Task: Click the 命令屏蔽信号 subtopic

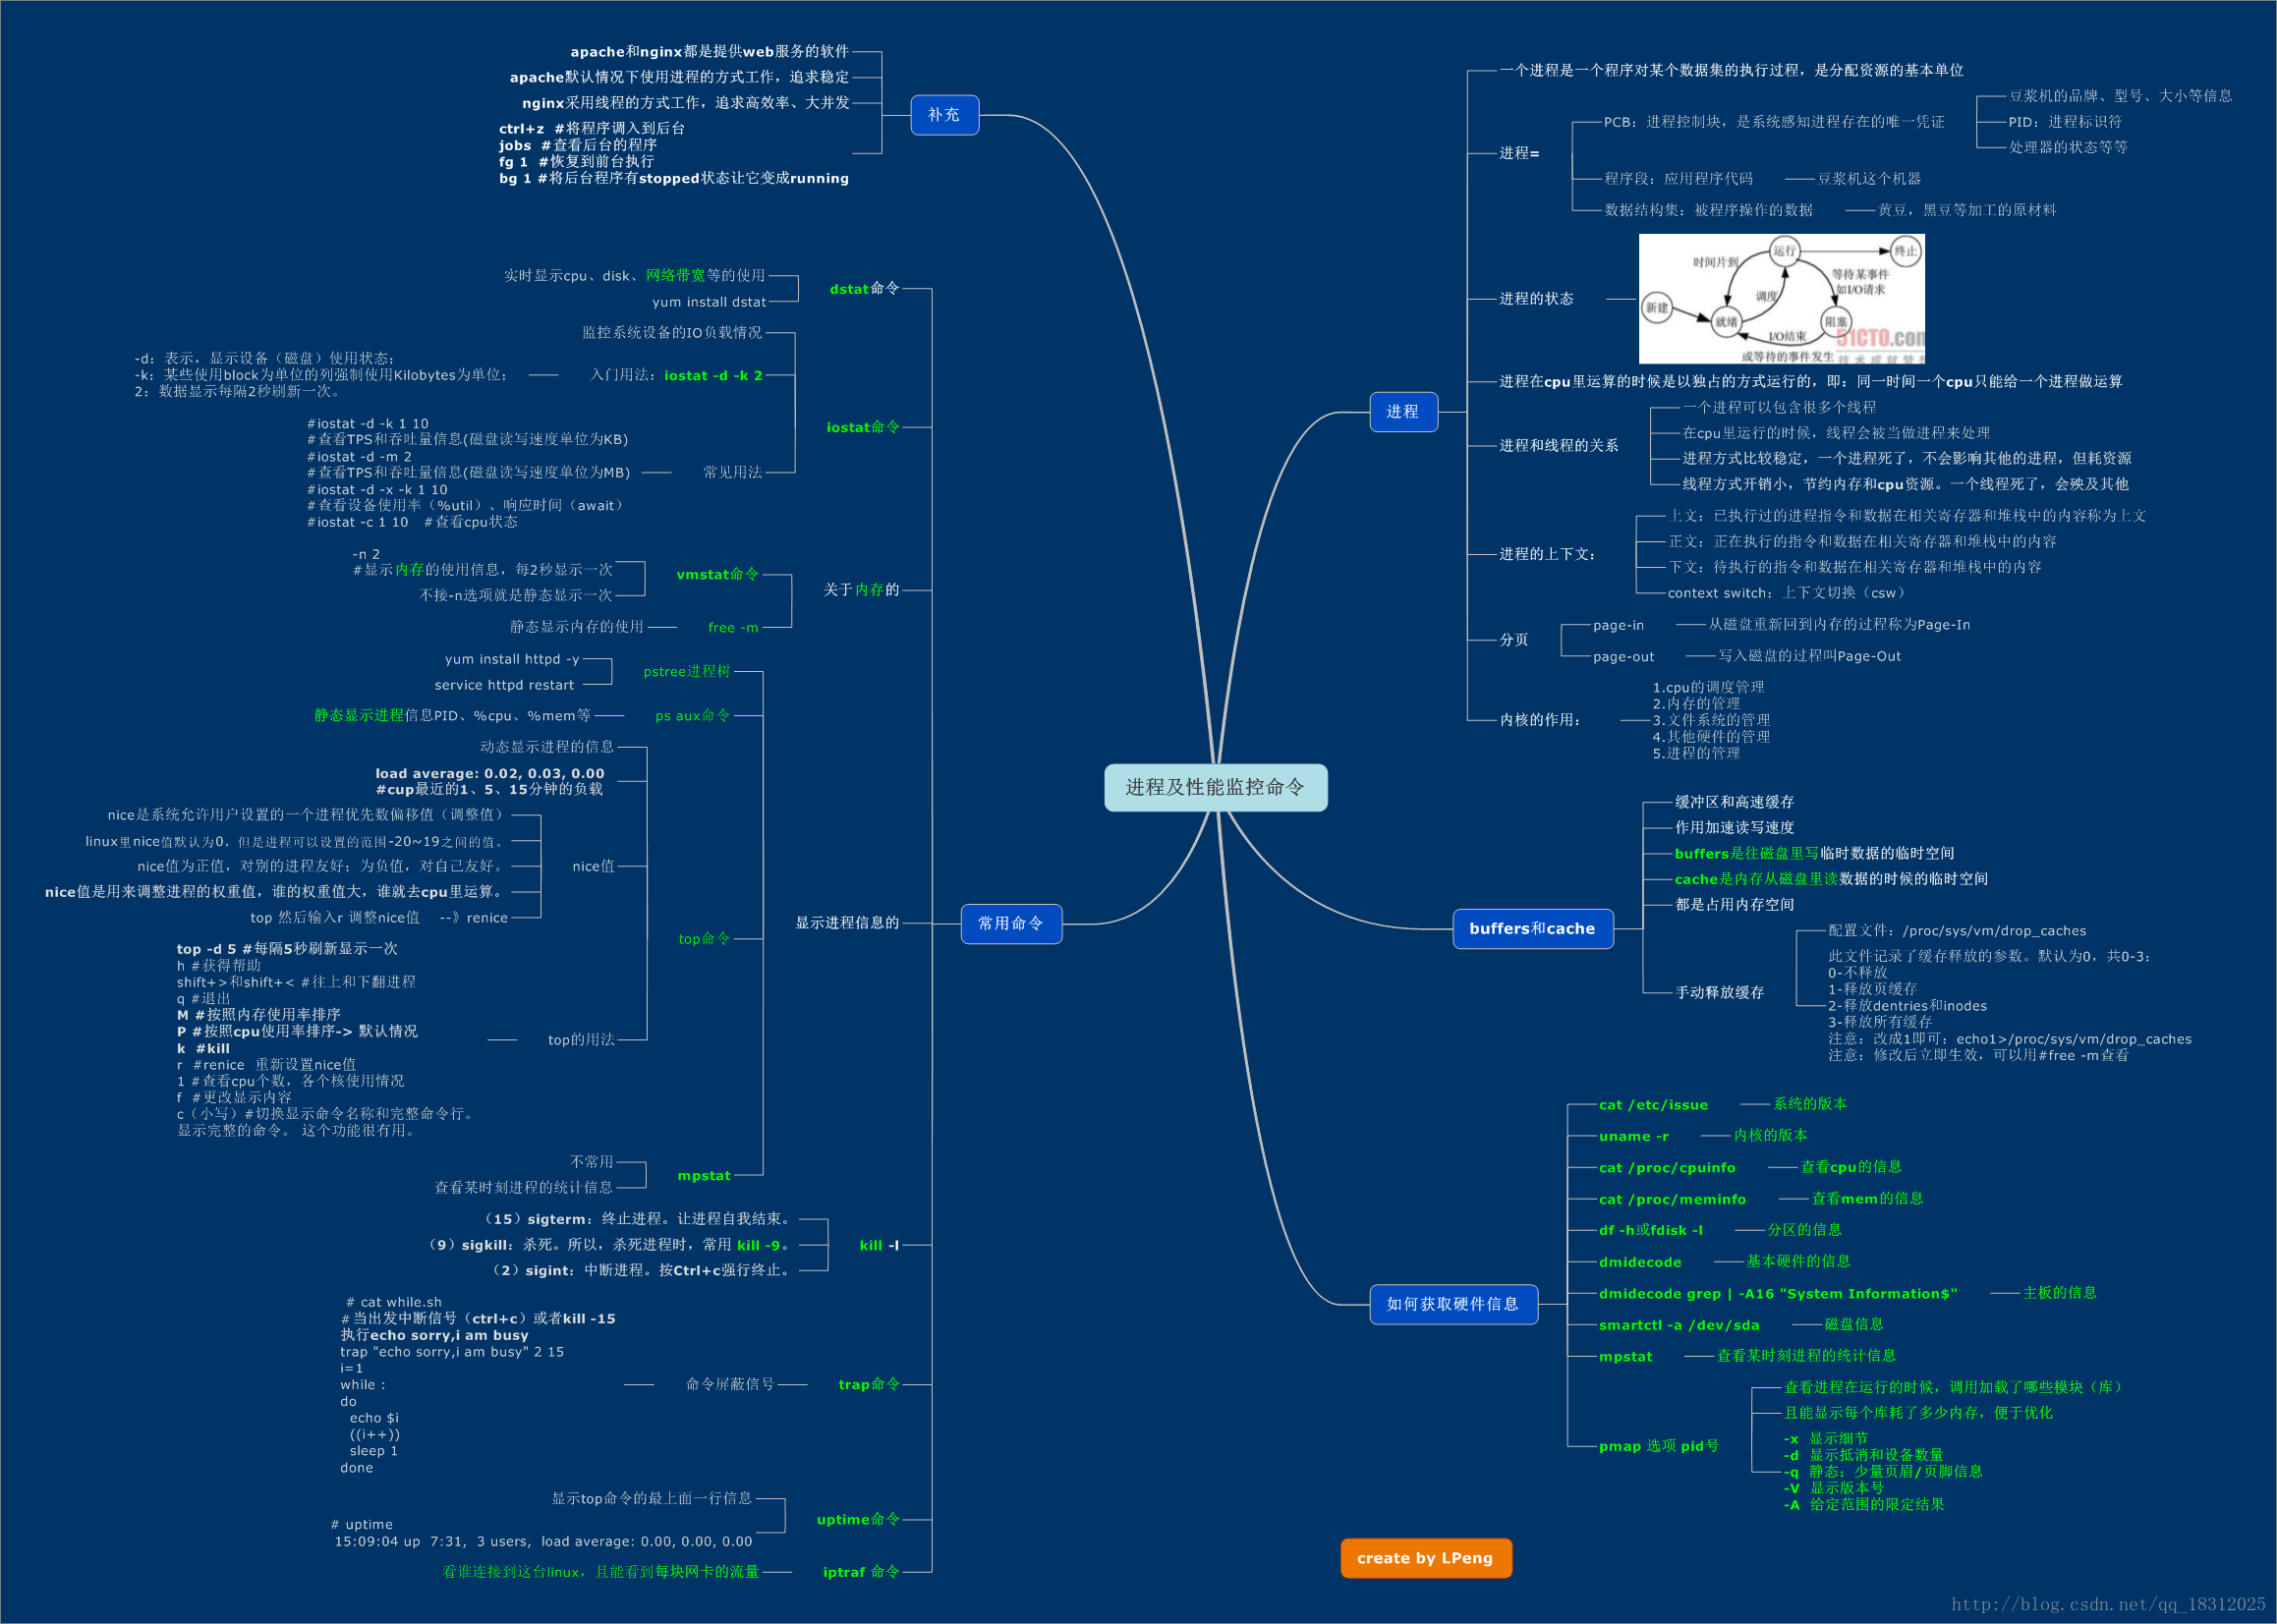Action: coord(730,1384)
